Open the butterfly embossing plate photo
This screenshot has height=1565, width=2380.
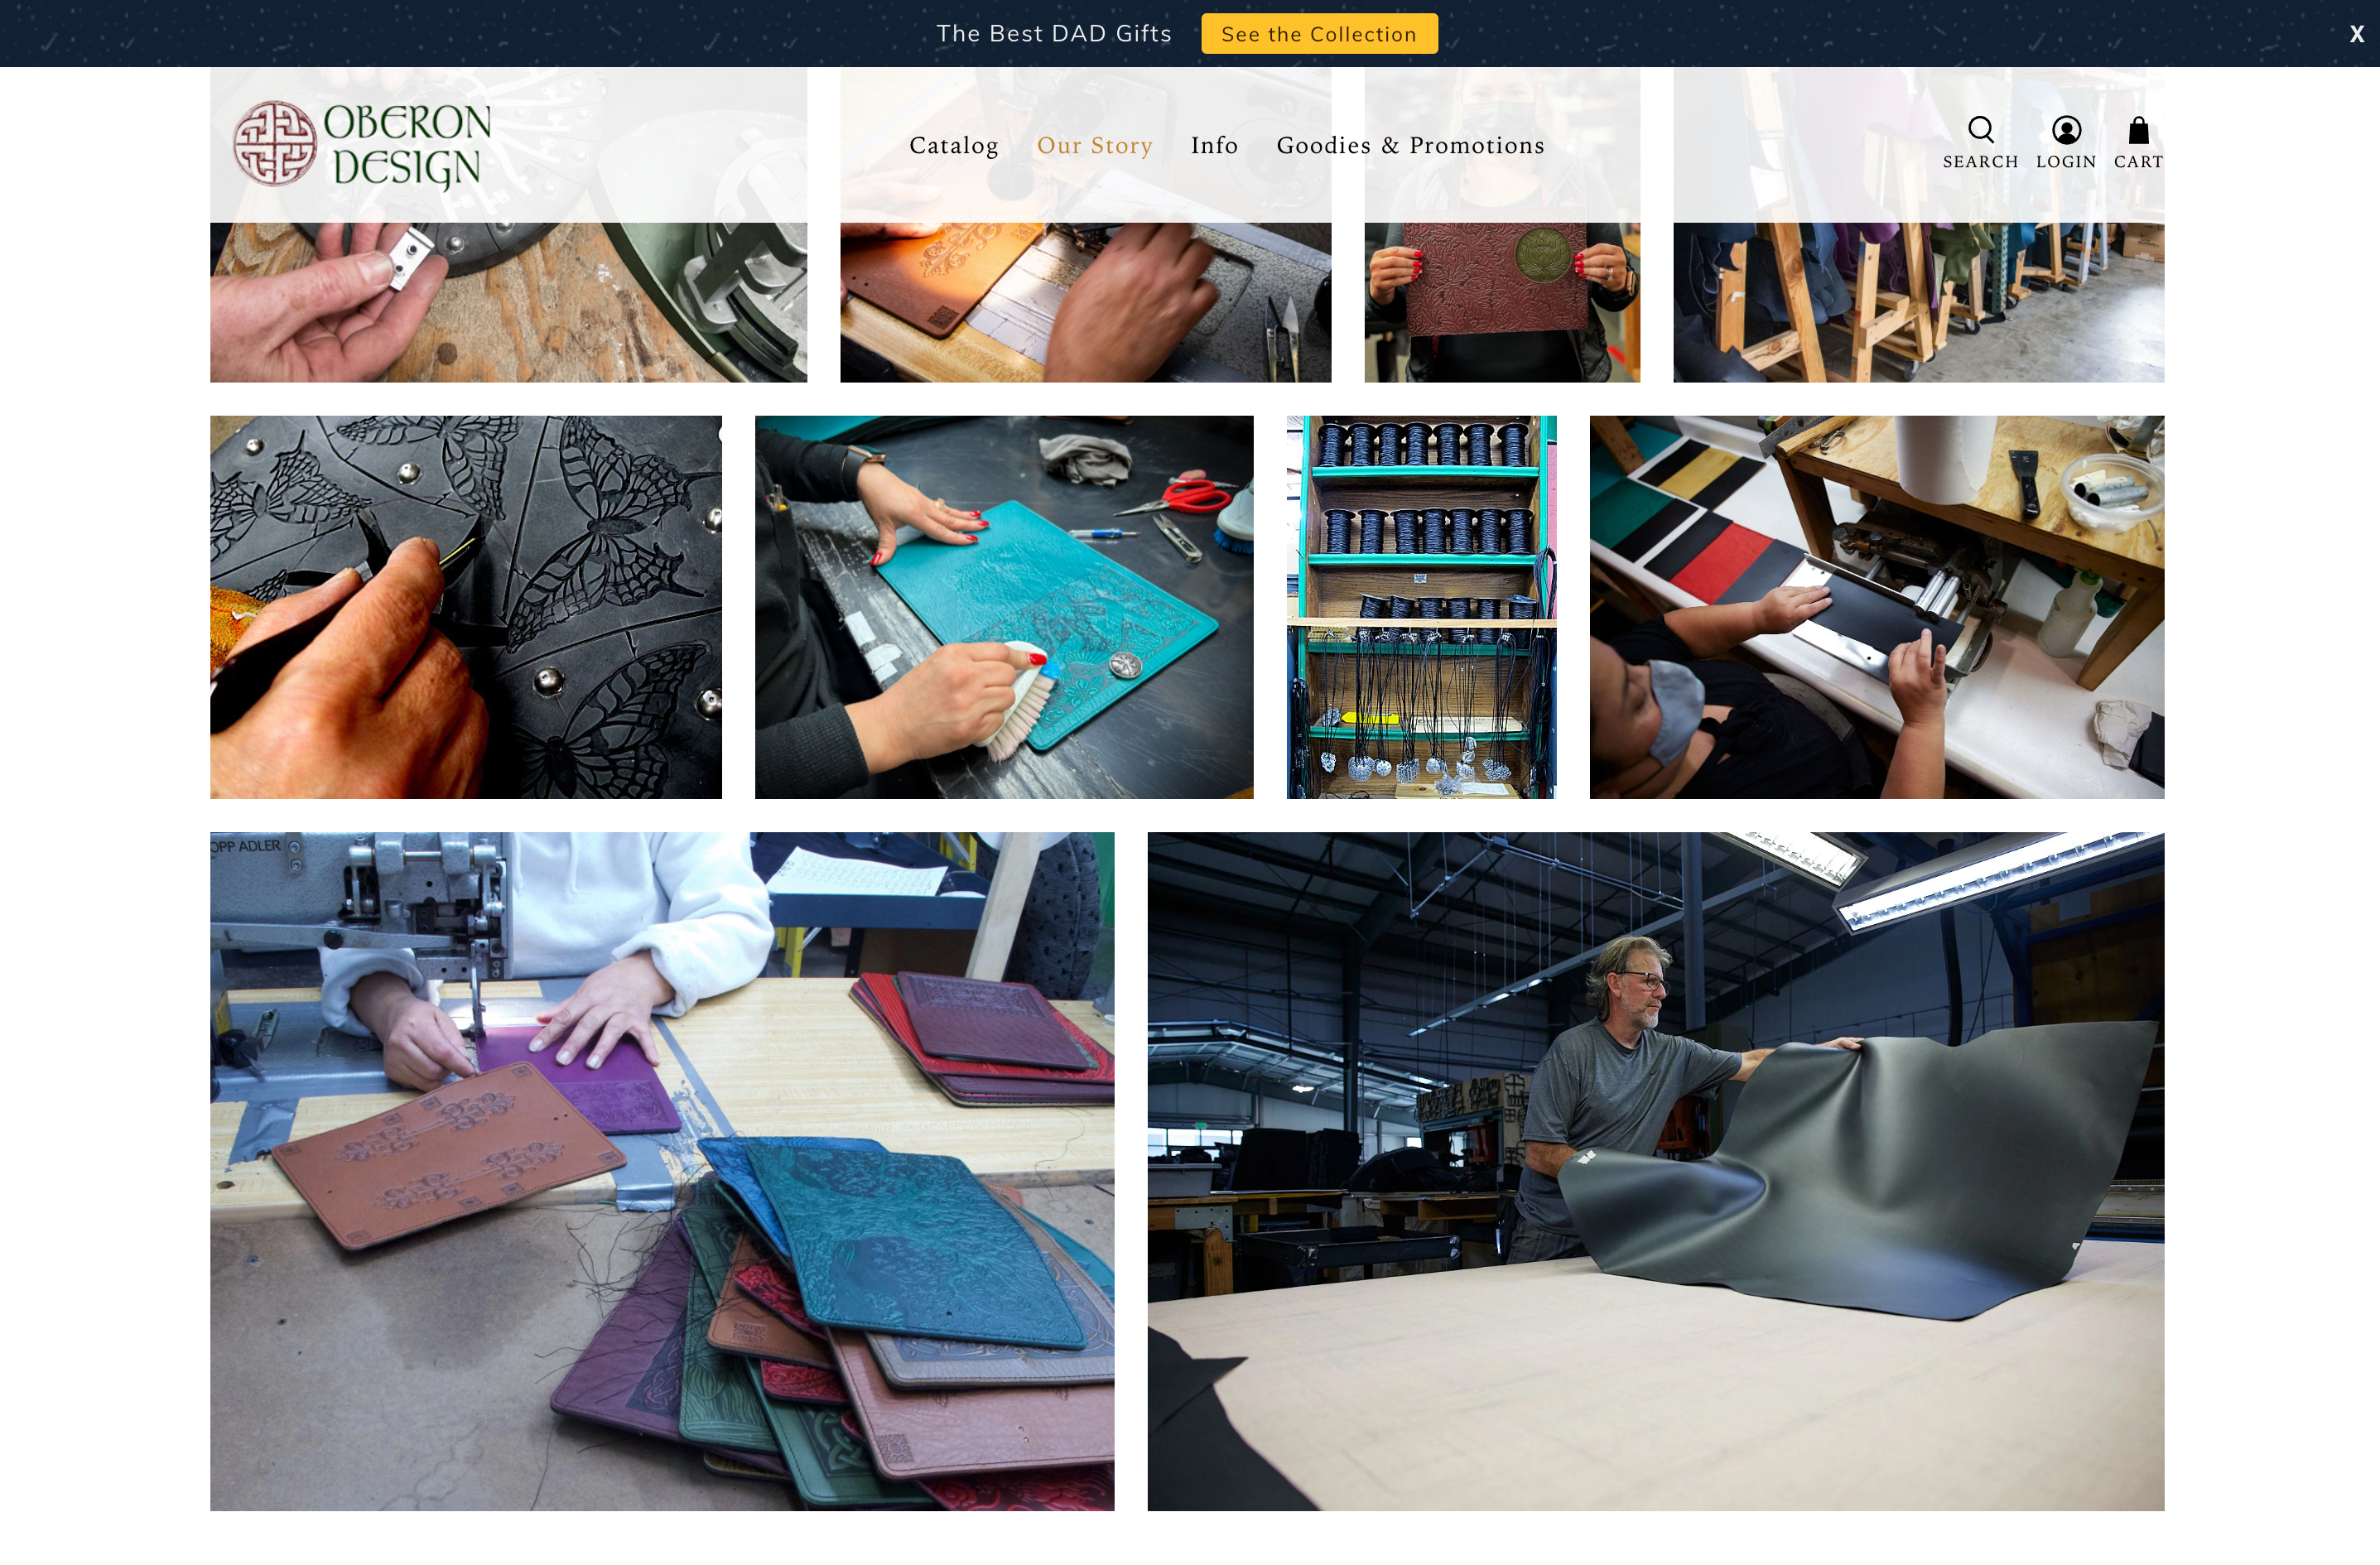pos(466,607)
